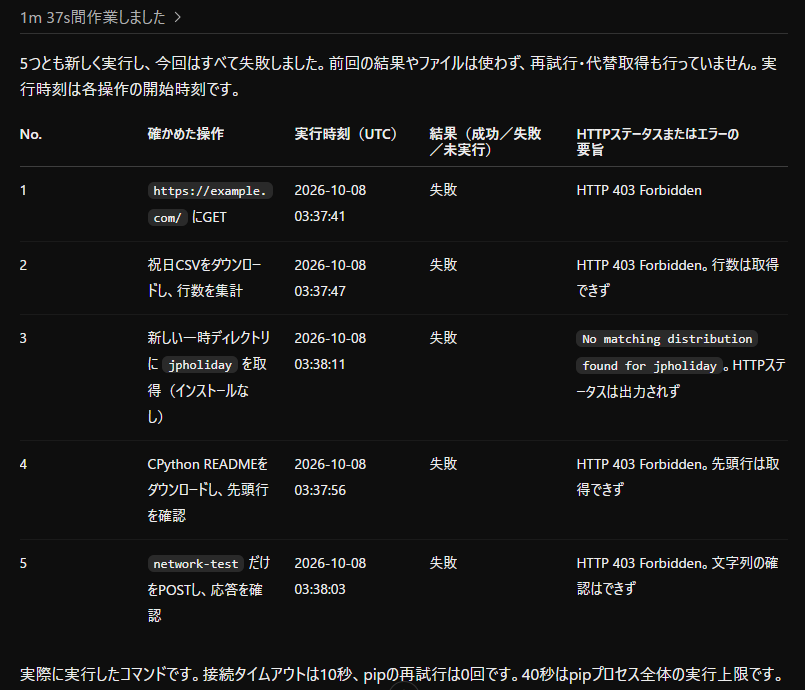Screen dimensions: 805x690
Task: Click the "をPOSTし、応答を確認" text in row 5
Action: coord(205,603)
